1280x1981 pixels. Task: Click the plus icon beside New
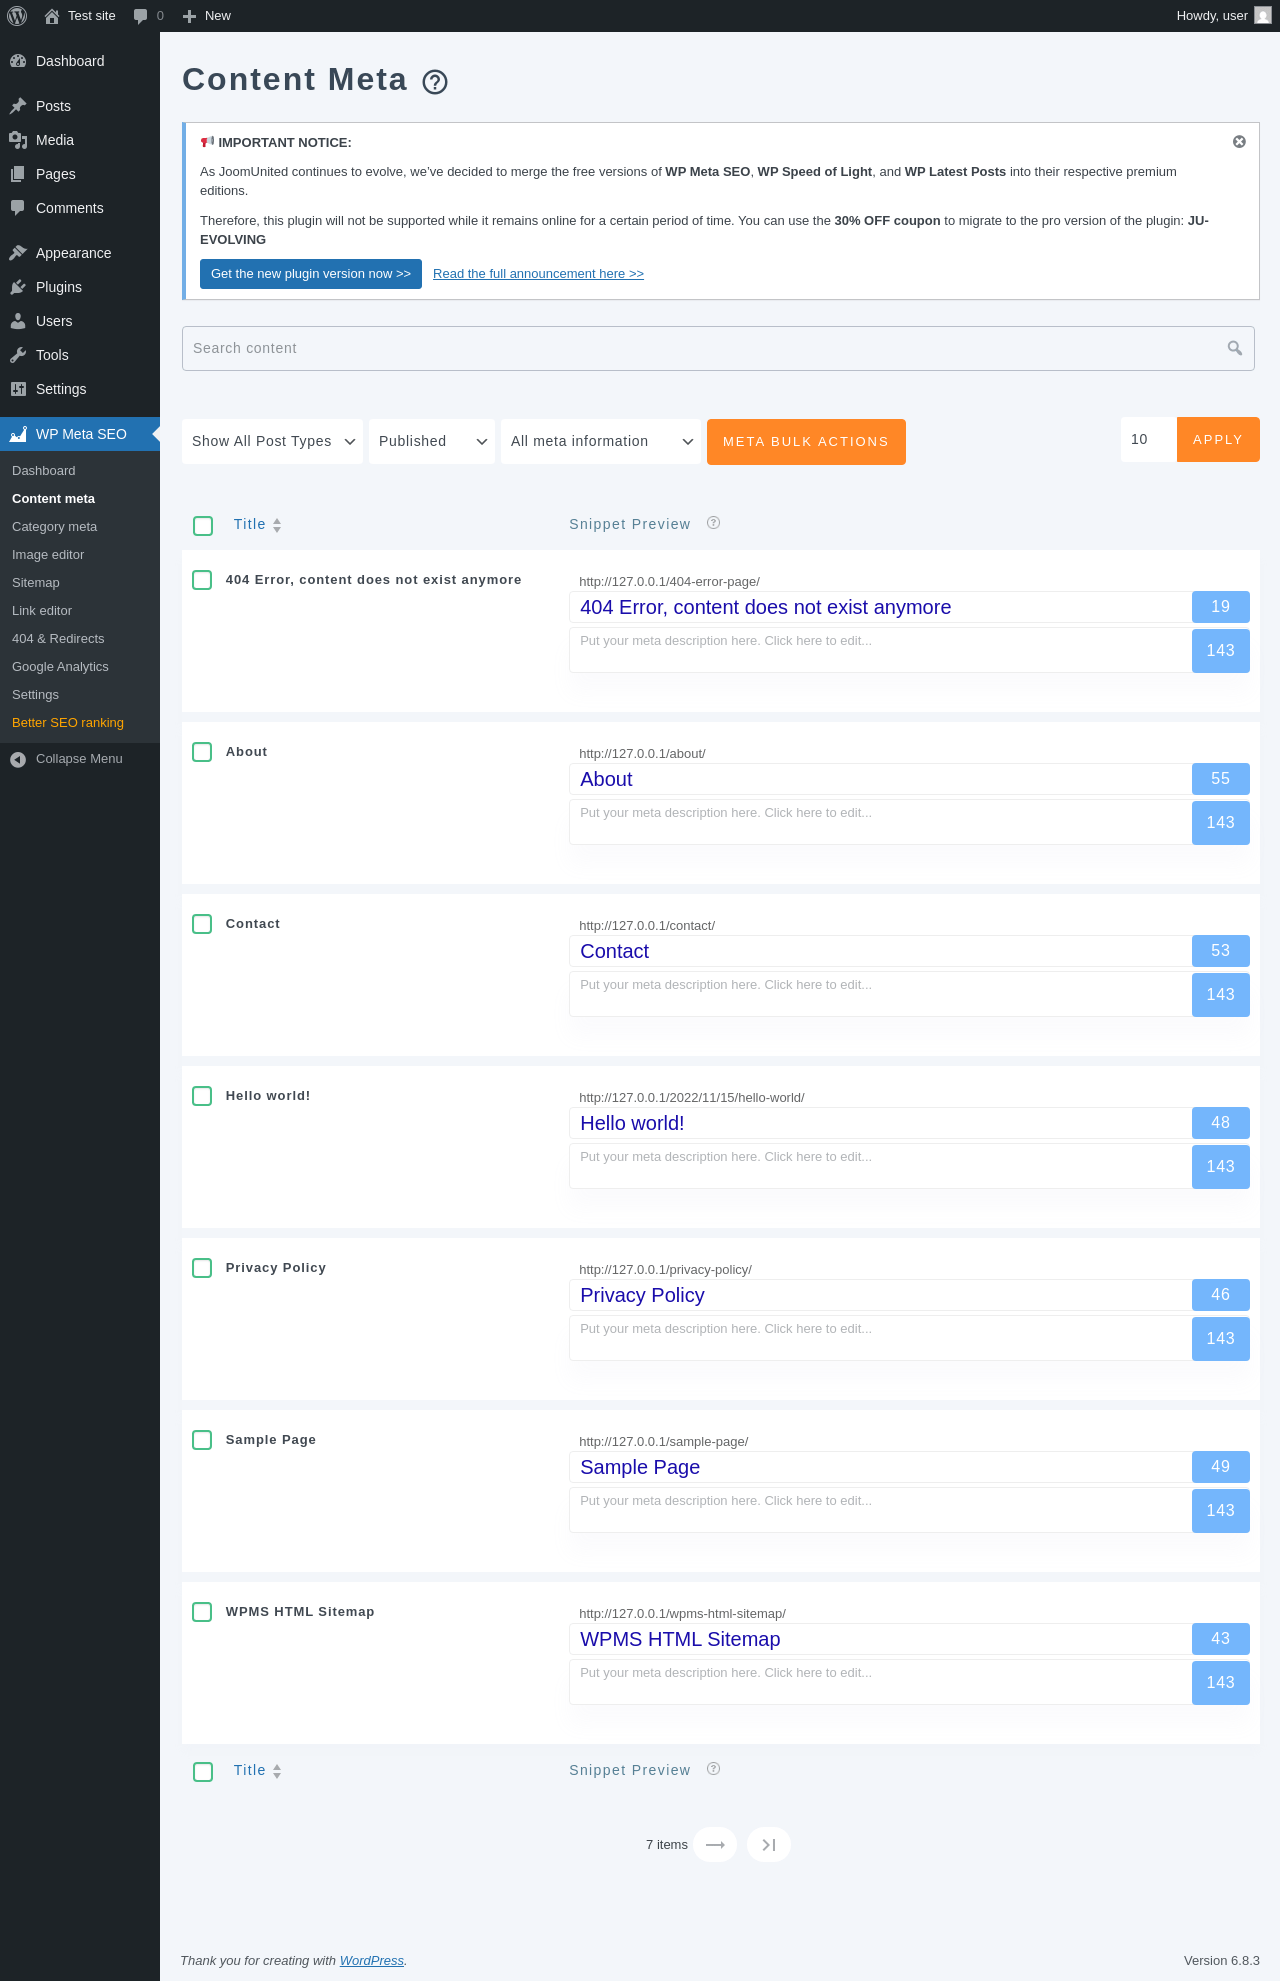coord(189,16)
